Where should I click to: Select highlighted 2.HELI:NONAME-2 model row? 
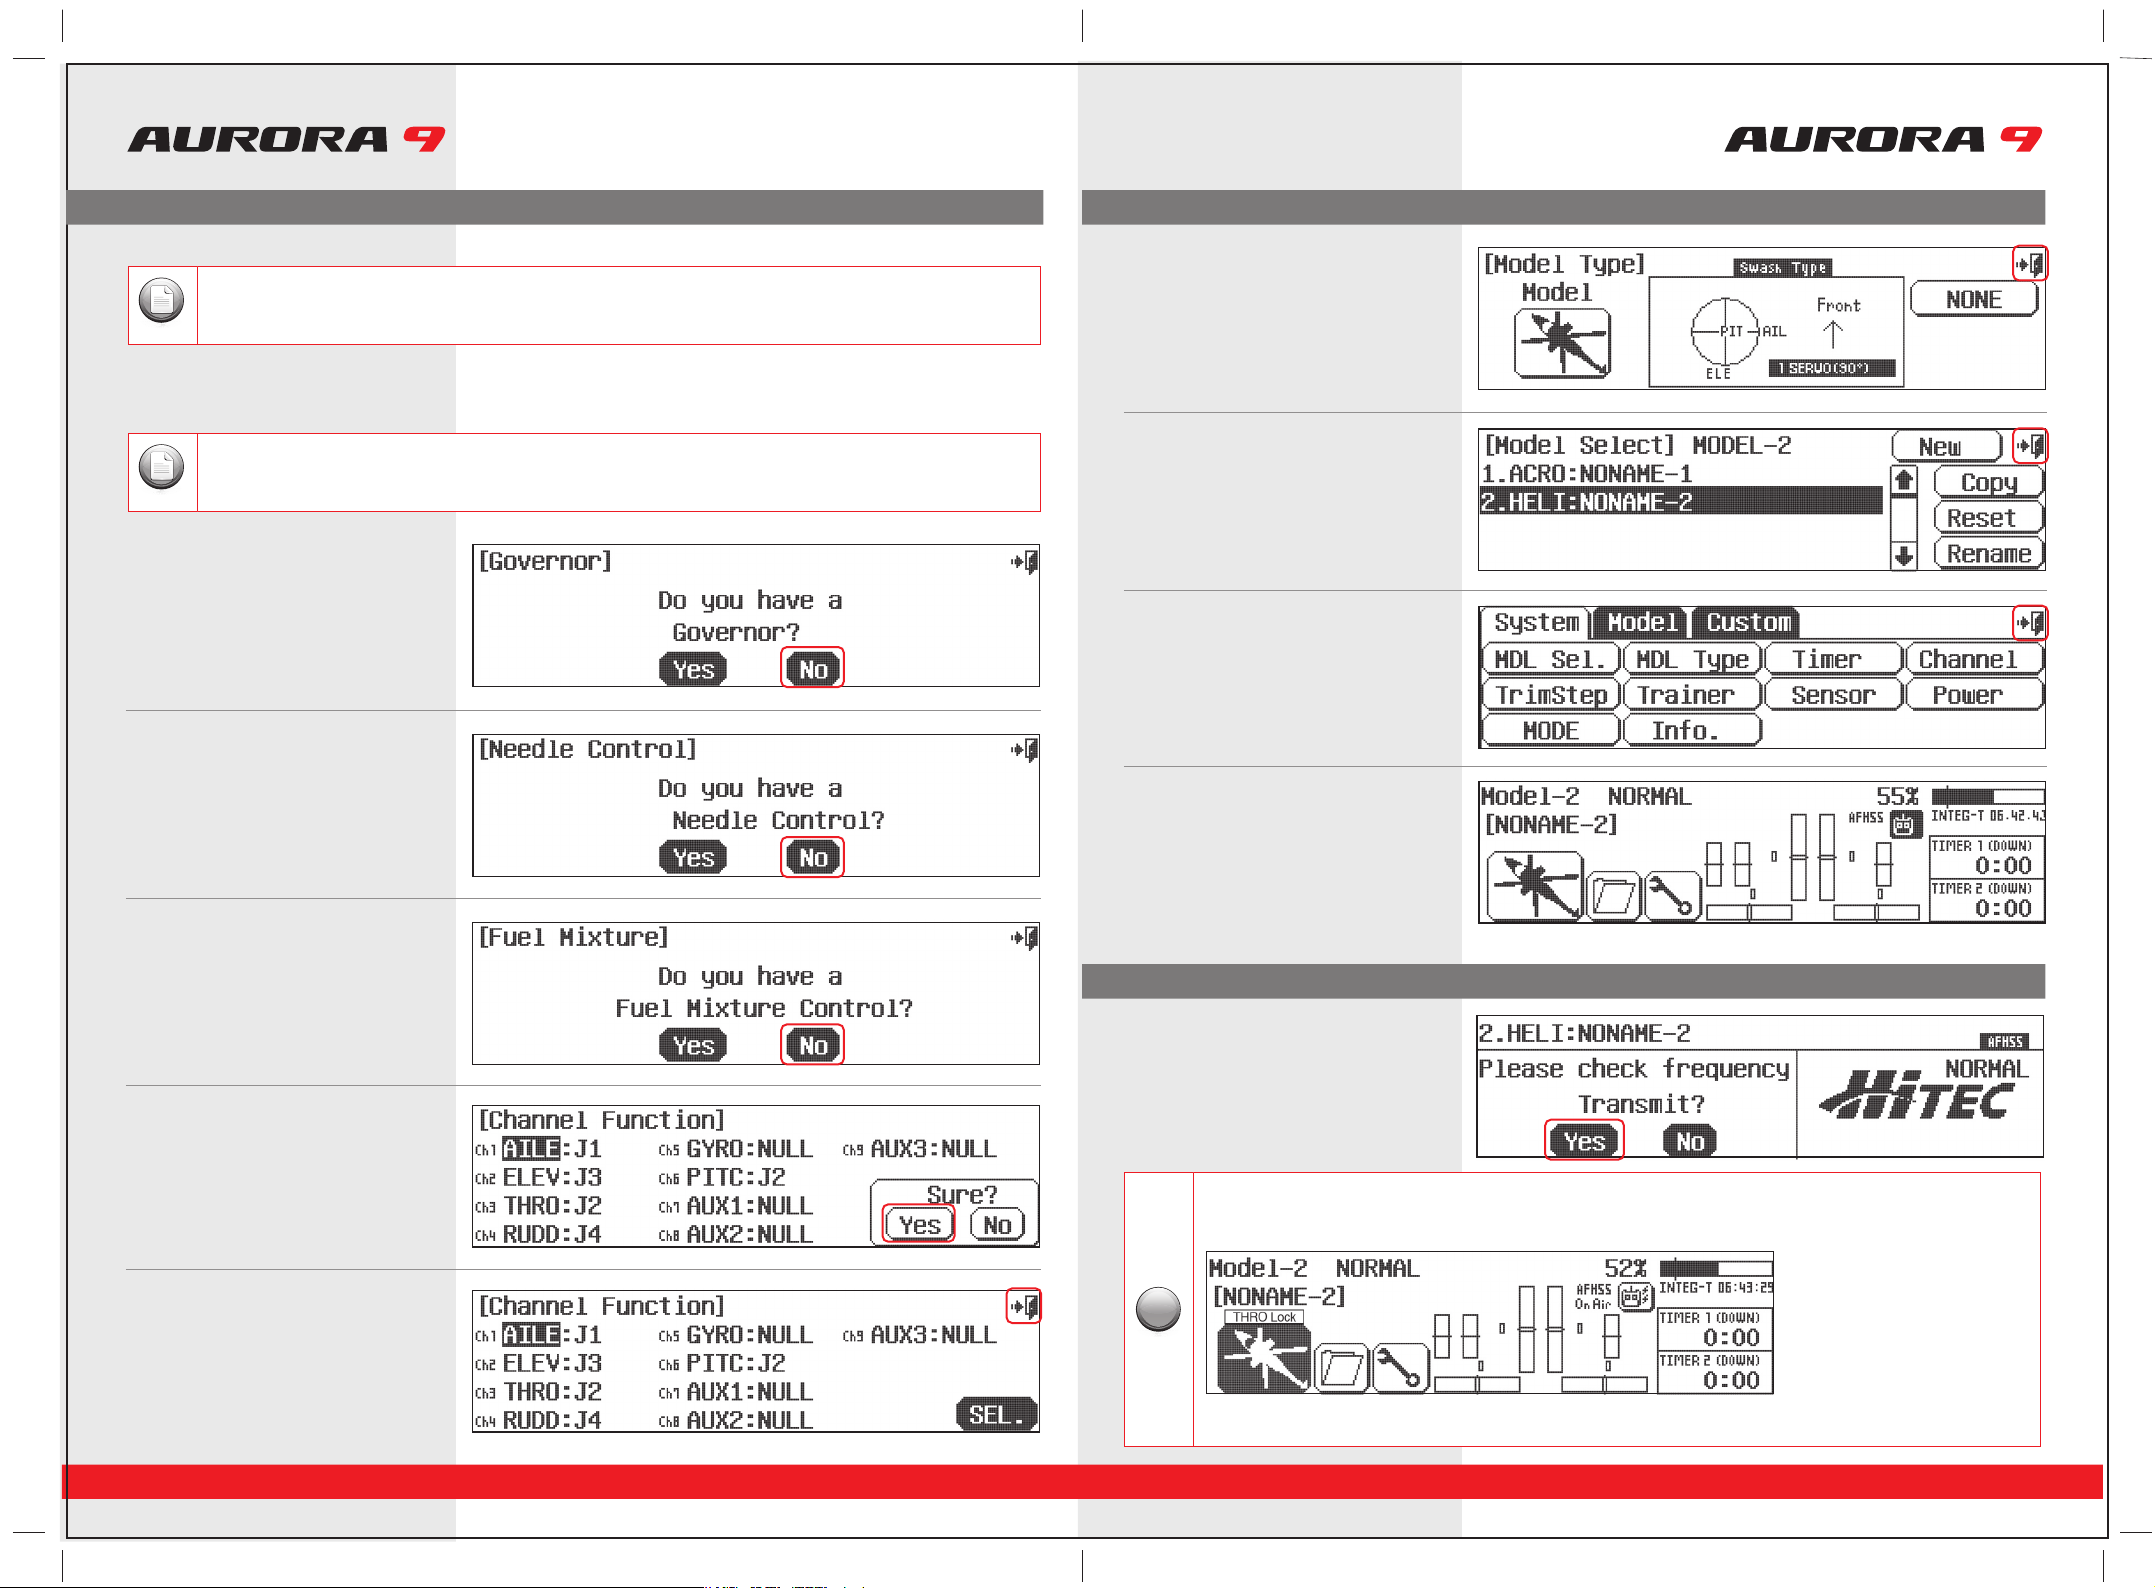tap(1681, 501)
